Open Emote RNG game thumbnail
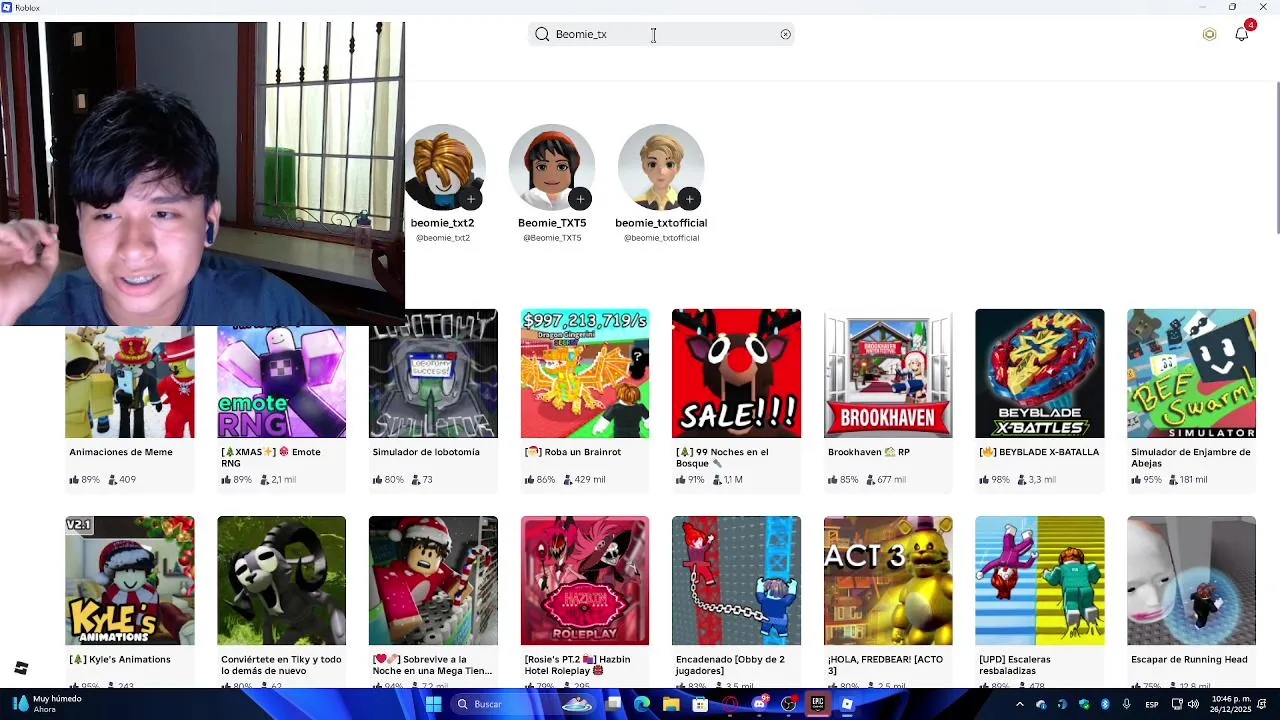The height and width of the screenshot is (720, 1280). (x=281, y=382)
